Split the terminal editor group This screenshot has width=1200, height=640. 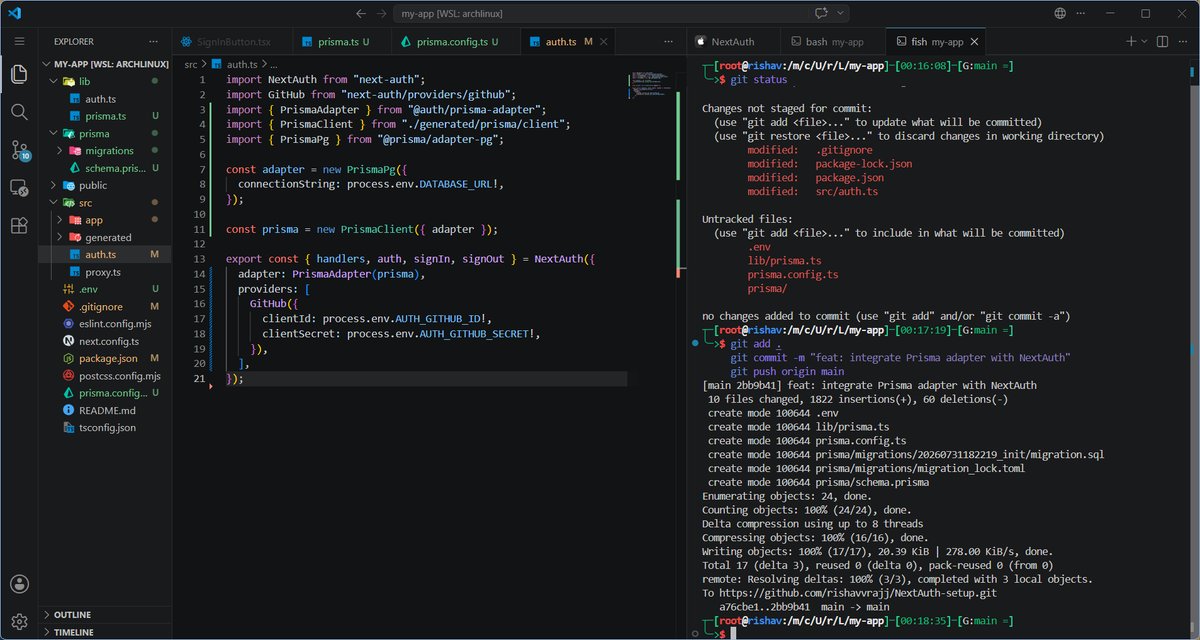pyautogui.click(x=1163, y=41)
